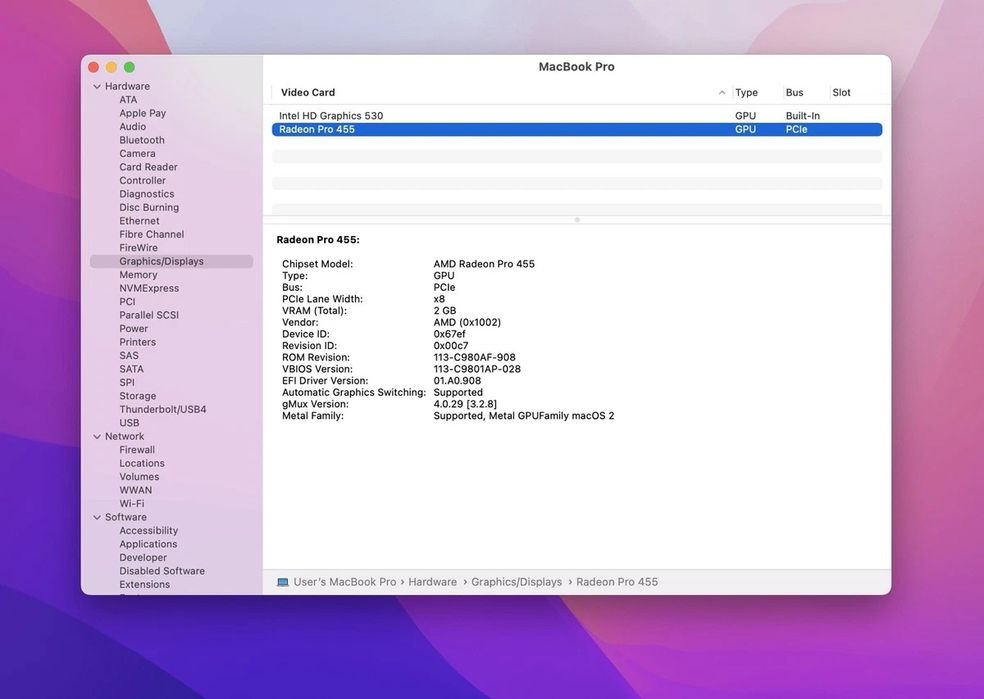
Task: Collapse the Network section chevron
Action: (97, 437)
